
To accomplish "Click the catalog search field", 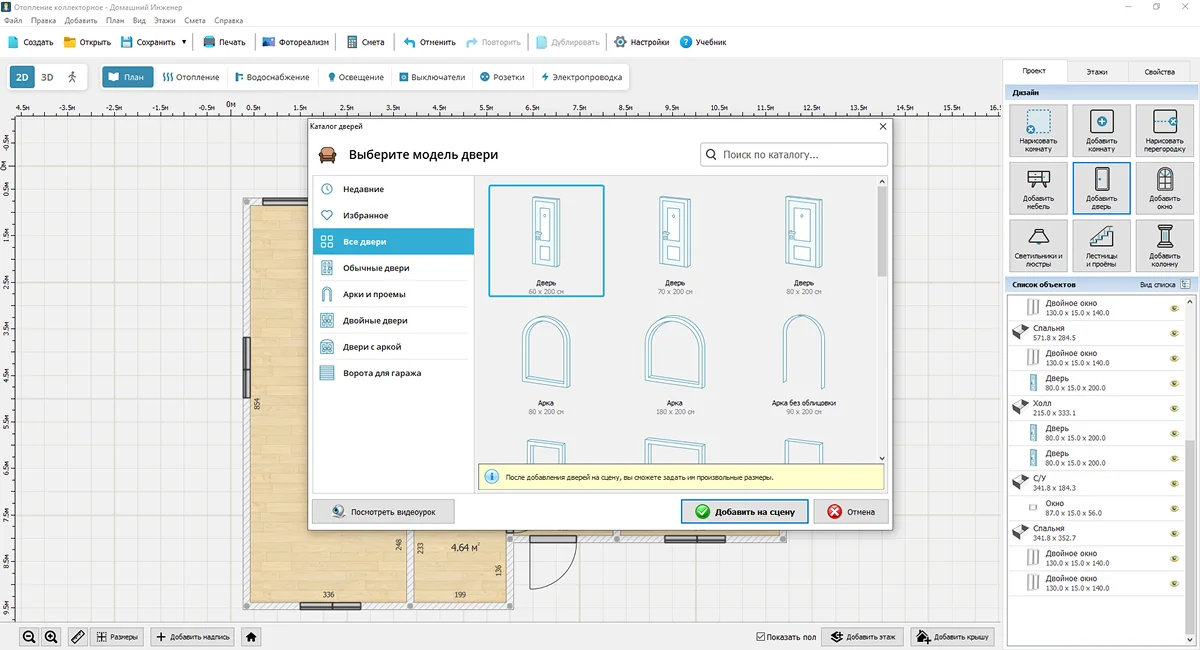I will pos(794,155).
